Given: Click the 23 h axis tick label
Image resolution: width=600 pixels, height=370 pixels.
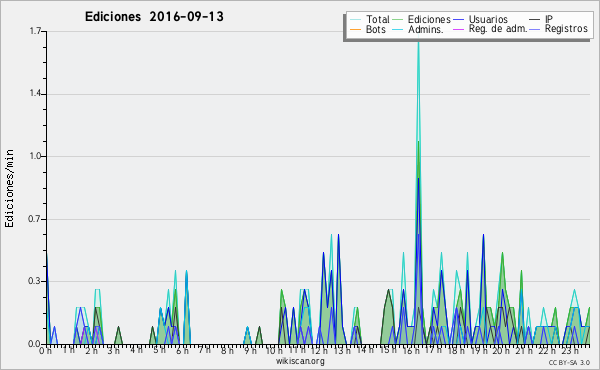Looking at the screenshot, I should (570, 351).
